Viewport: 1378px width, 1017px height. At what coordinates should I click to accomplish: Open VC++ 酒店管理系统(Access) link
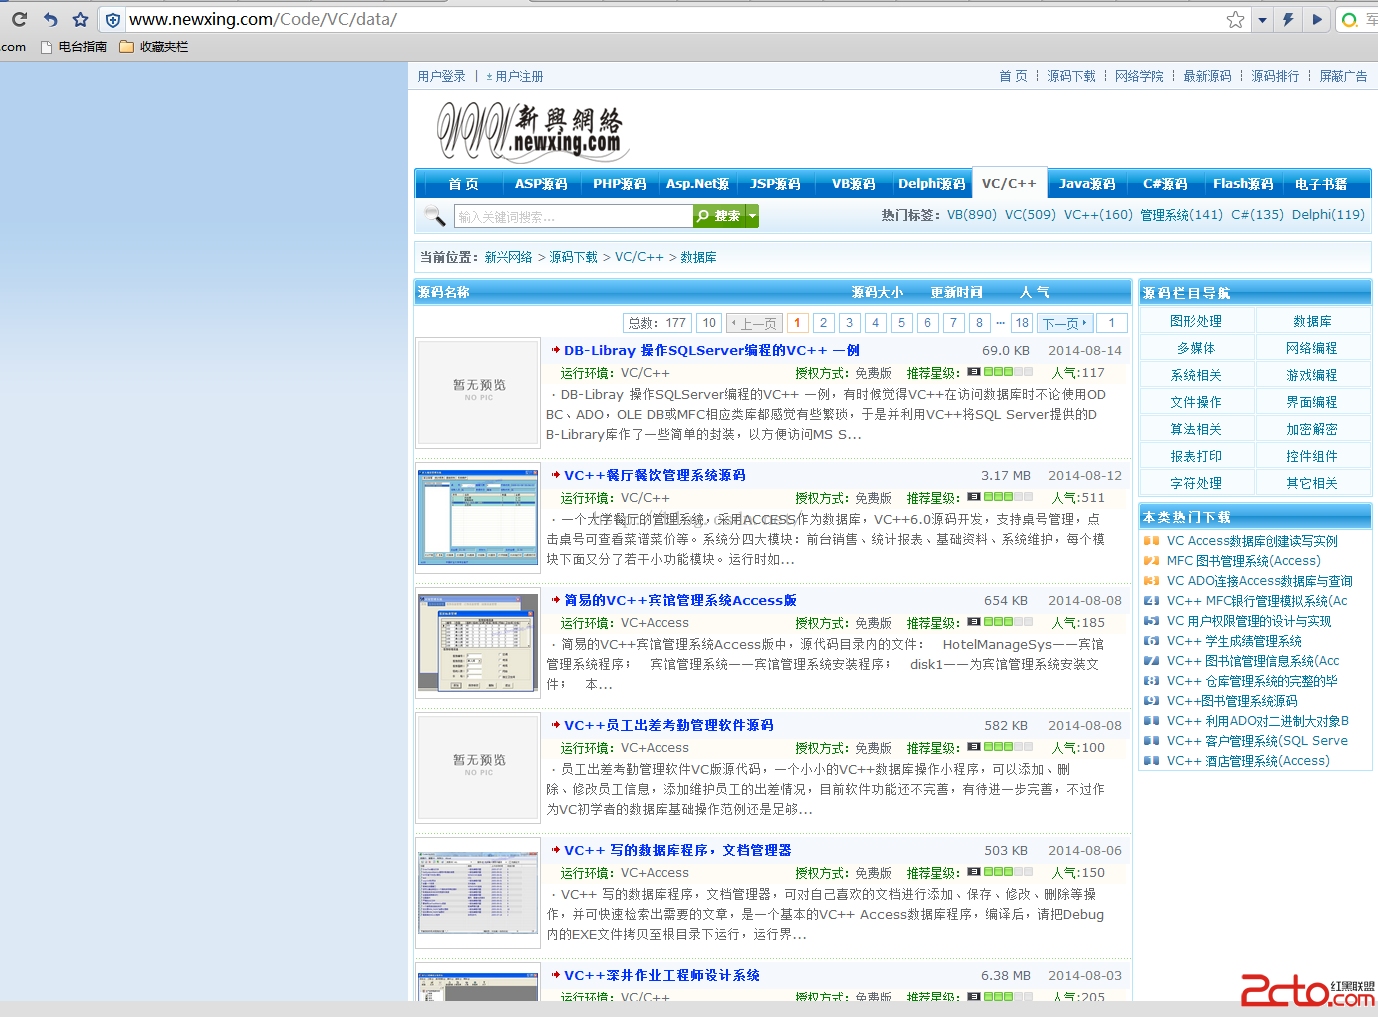tap(1248, 761)
